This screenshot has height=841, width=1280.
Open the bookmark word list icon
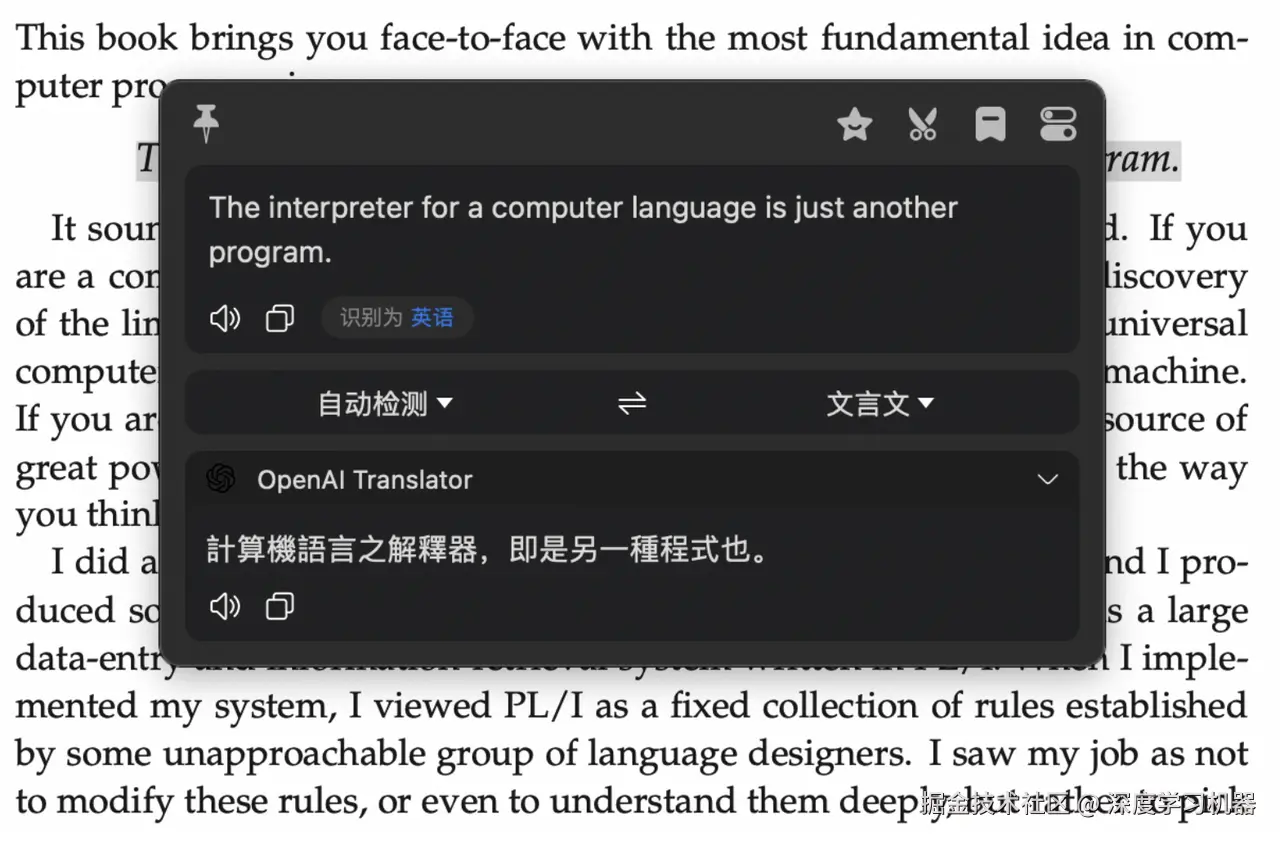[x=990, y=124]
